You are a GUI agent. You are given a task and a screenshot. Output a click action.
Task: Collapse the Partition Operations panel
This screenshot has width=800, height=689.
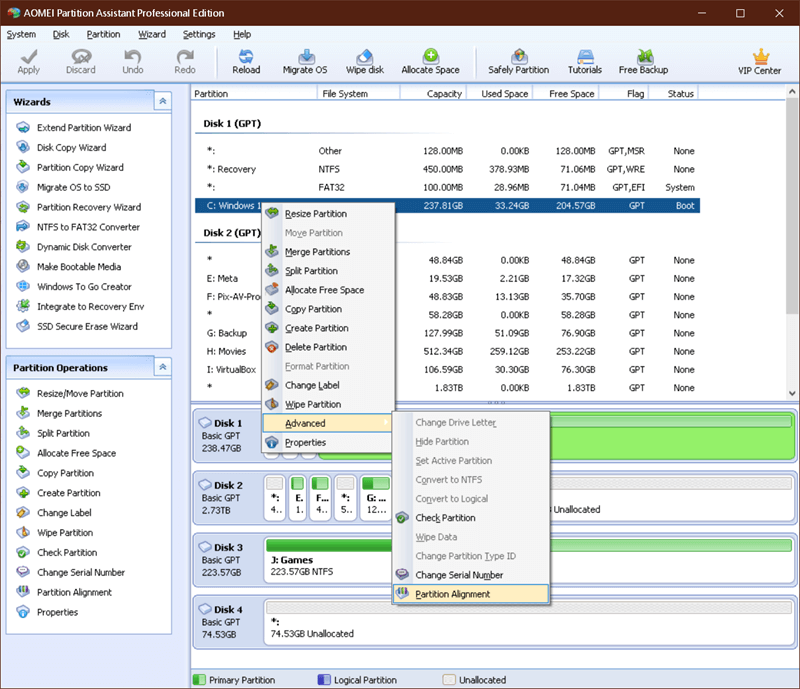pyautogui.click(x=163, y=367)
